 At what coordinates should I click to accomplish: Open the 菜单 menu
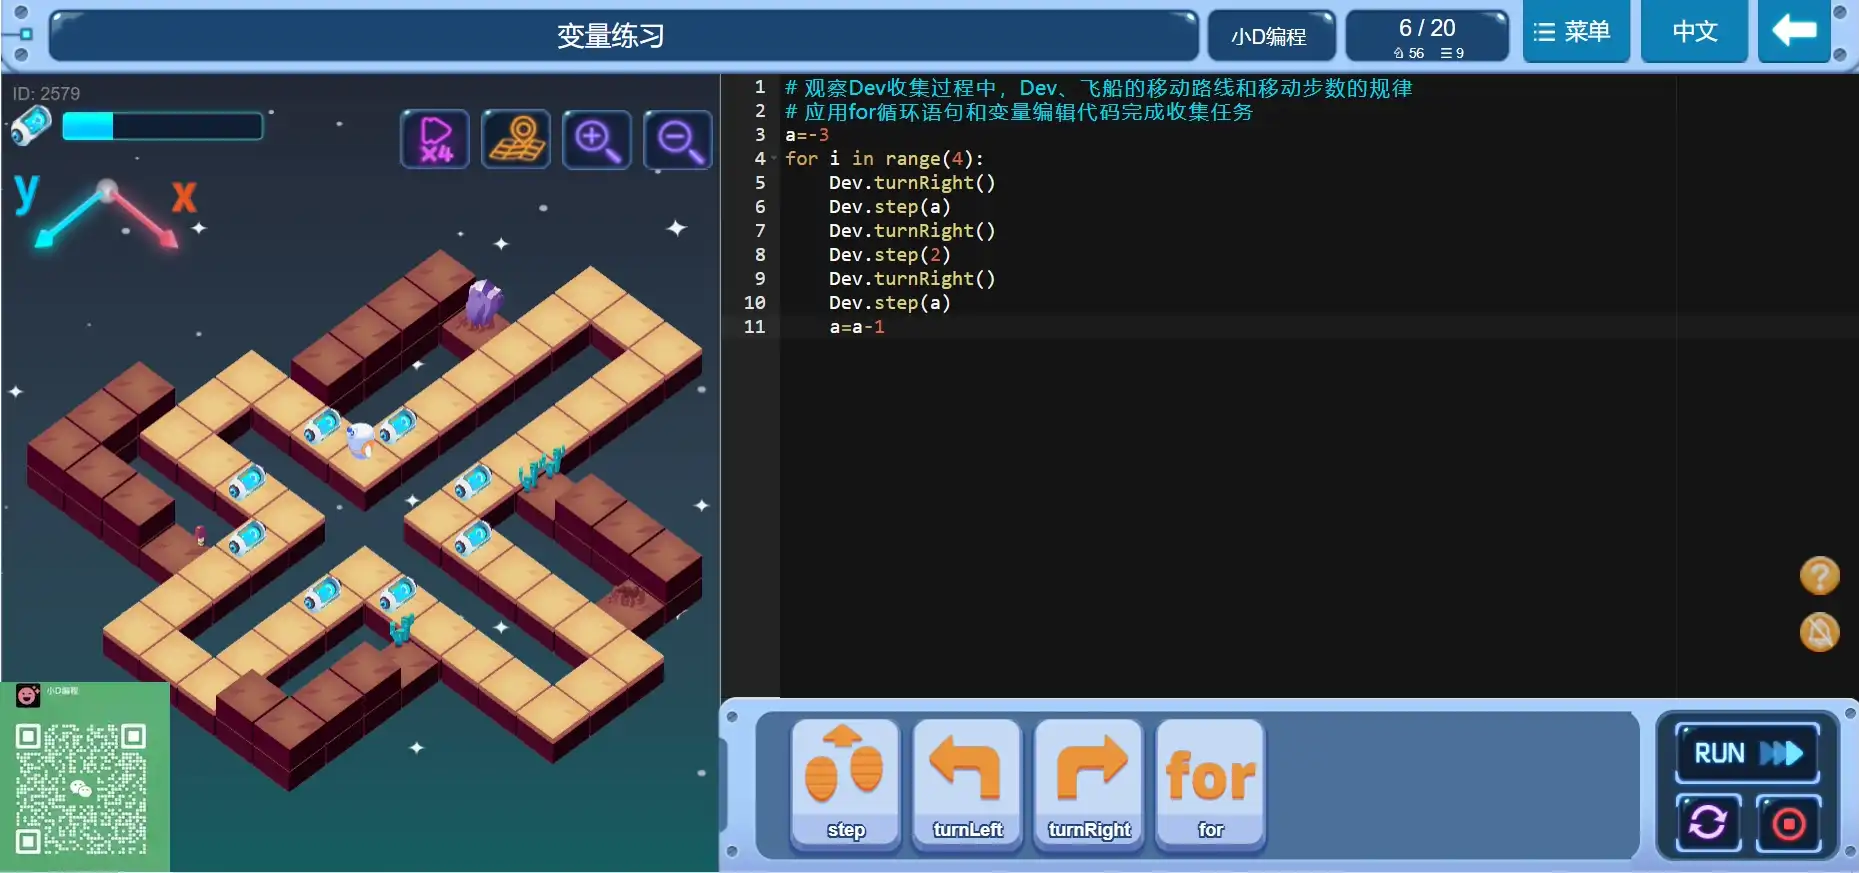click(1575, 33)
